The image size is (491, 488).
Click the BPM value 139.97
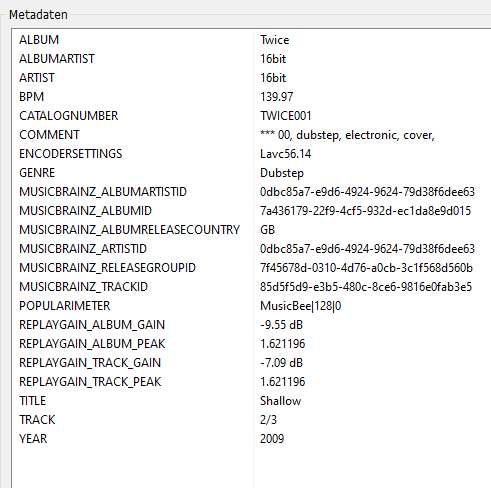(276, 97)
